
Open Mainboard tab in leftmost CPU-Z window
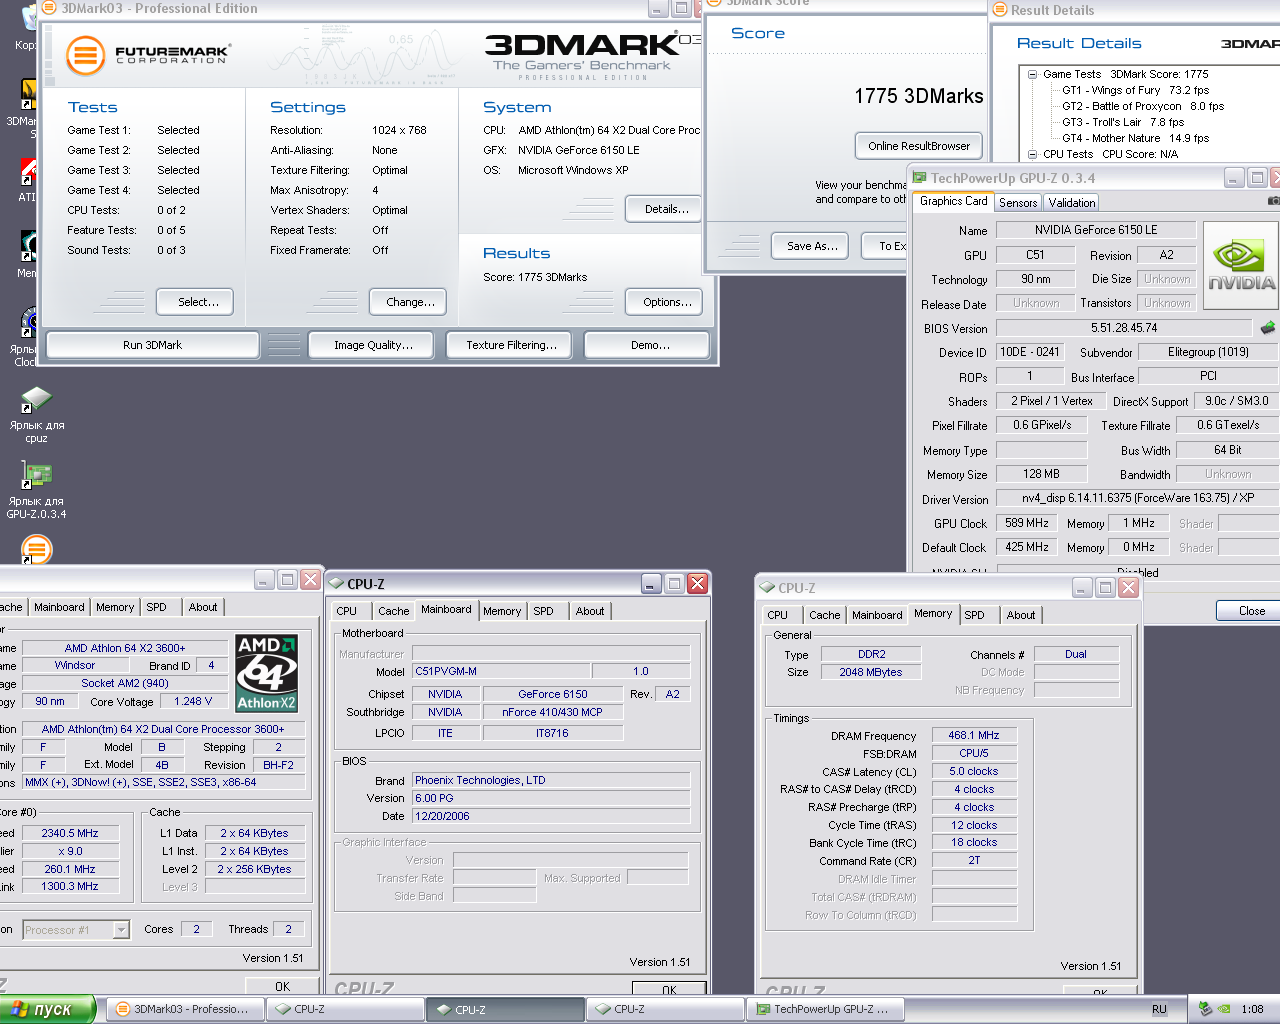[59, 607]
